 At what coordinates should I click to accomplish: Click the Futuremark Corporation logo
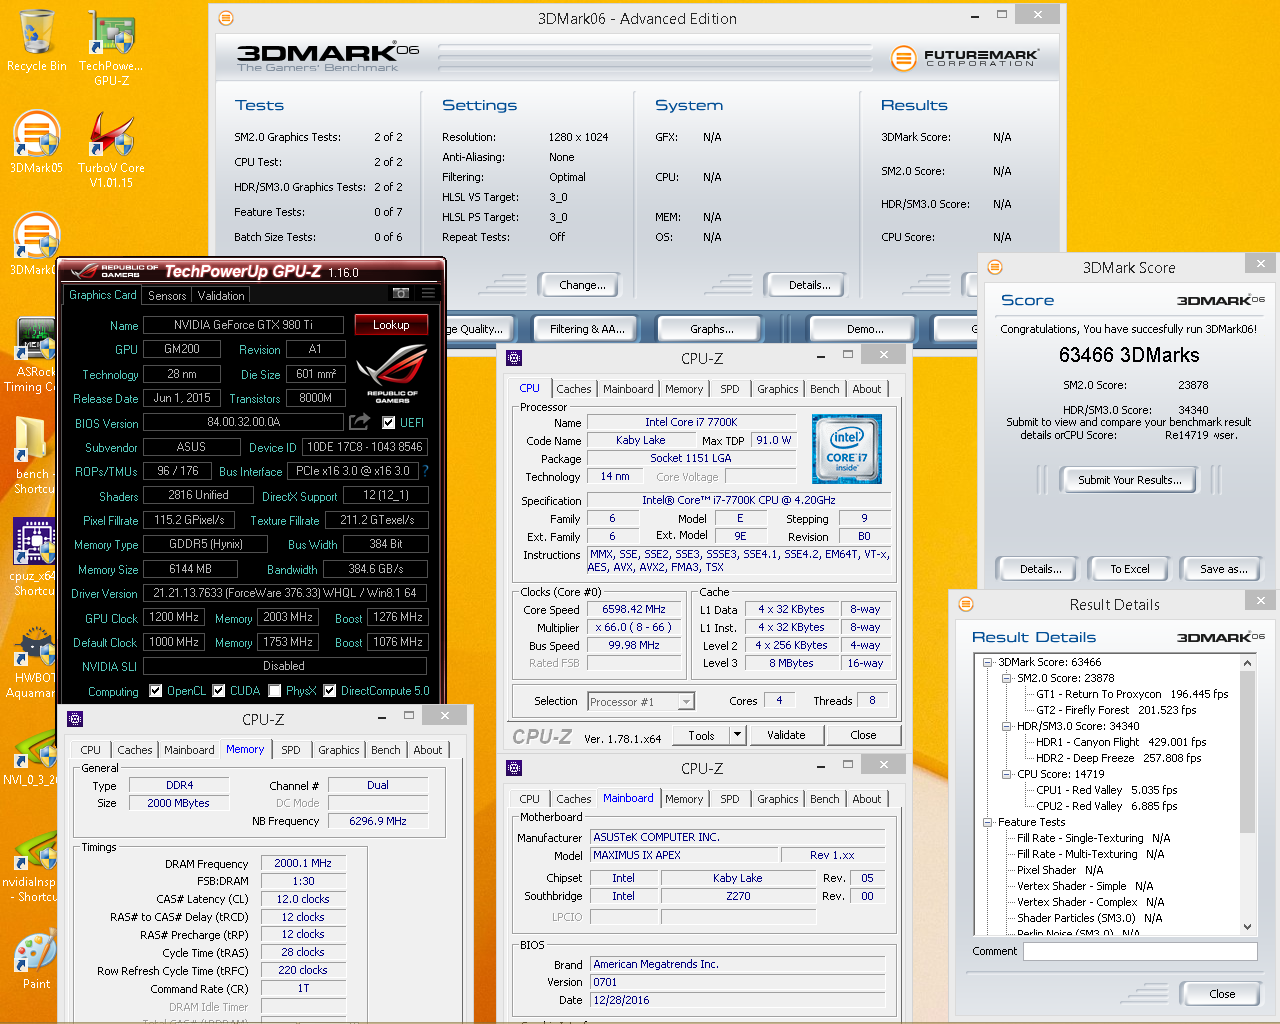(x=965, y=58)
